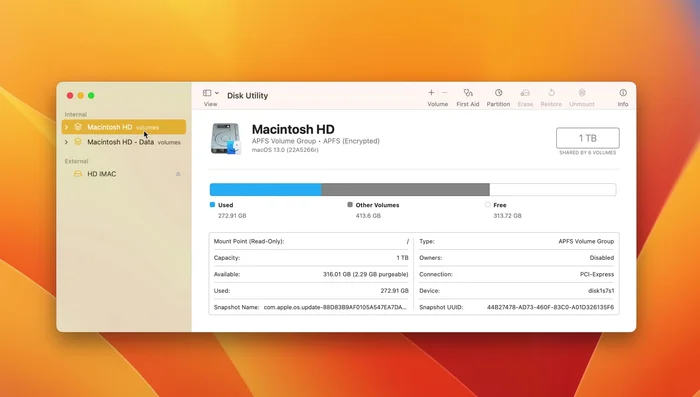
Task: Eject HD IMAC with eject icon
Action: [x=178, y=174]
